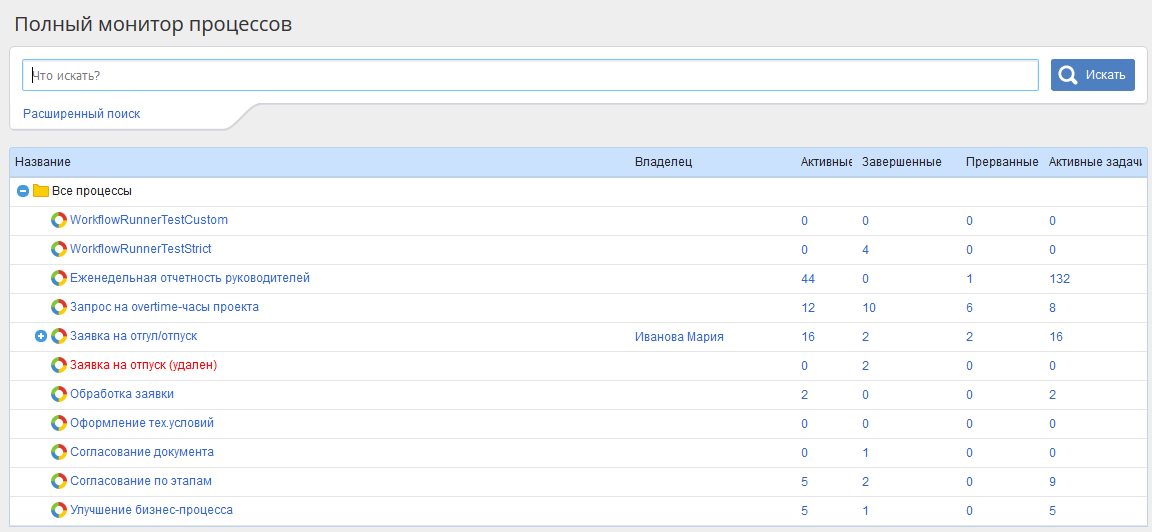This screenshot has height=532, width=1152.
Task: Click the Что искать search field
Action: pos(530,75)
